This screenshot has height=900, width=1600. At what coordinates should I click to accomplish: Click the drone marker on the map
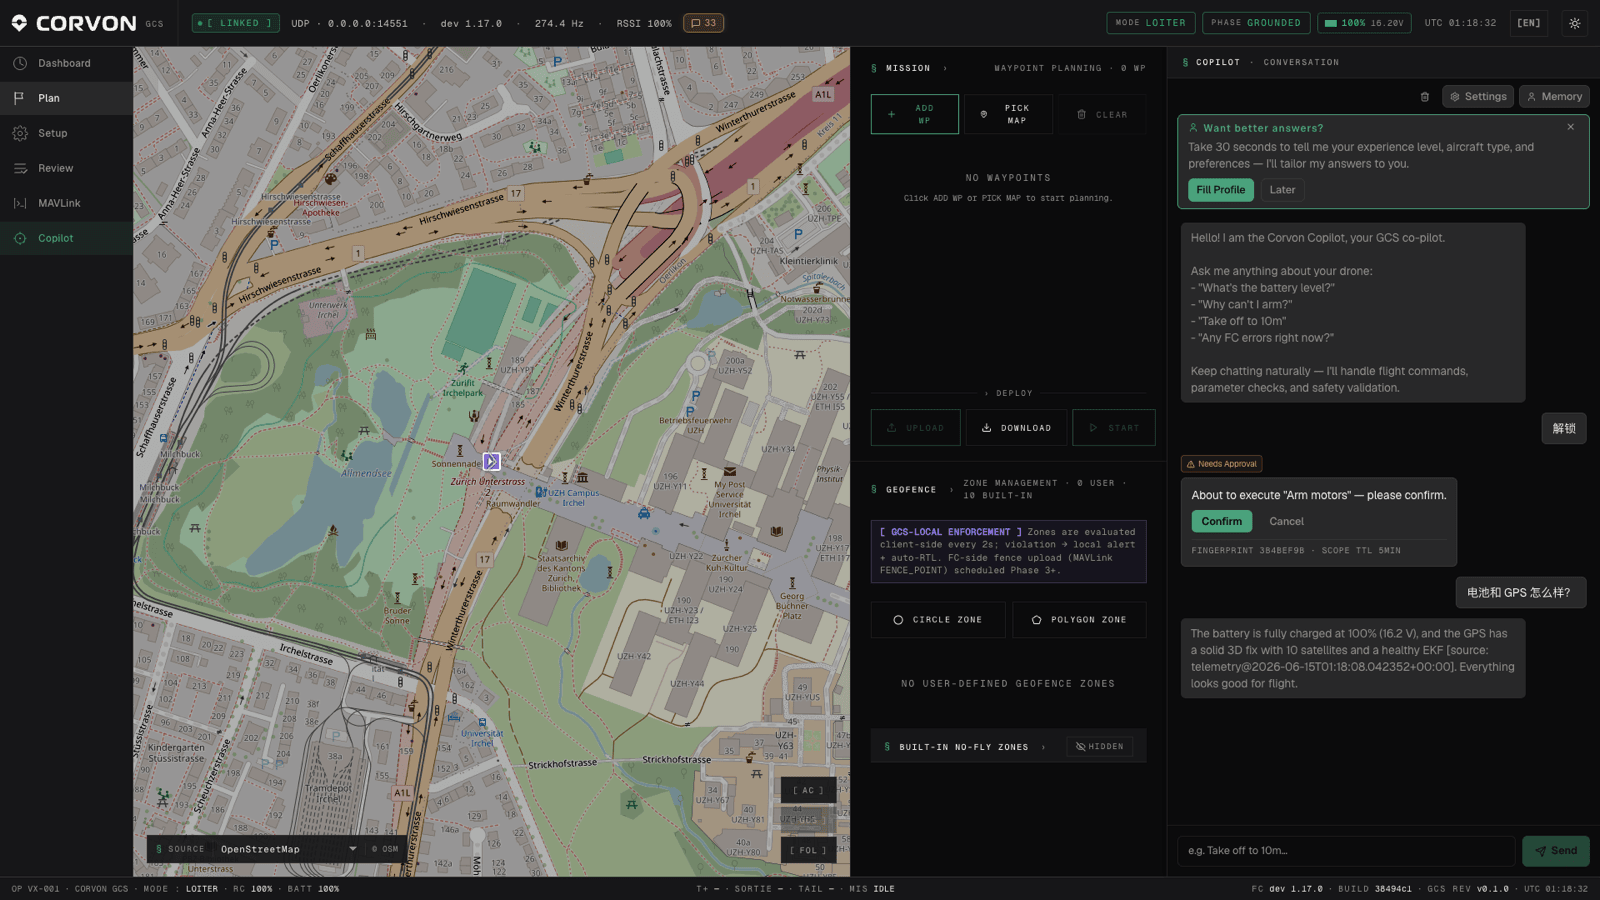tap(491, 461)
